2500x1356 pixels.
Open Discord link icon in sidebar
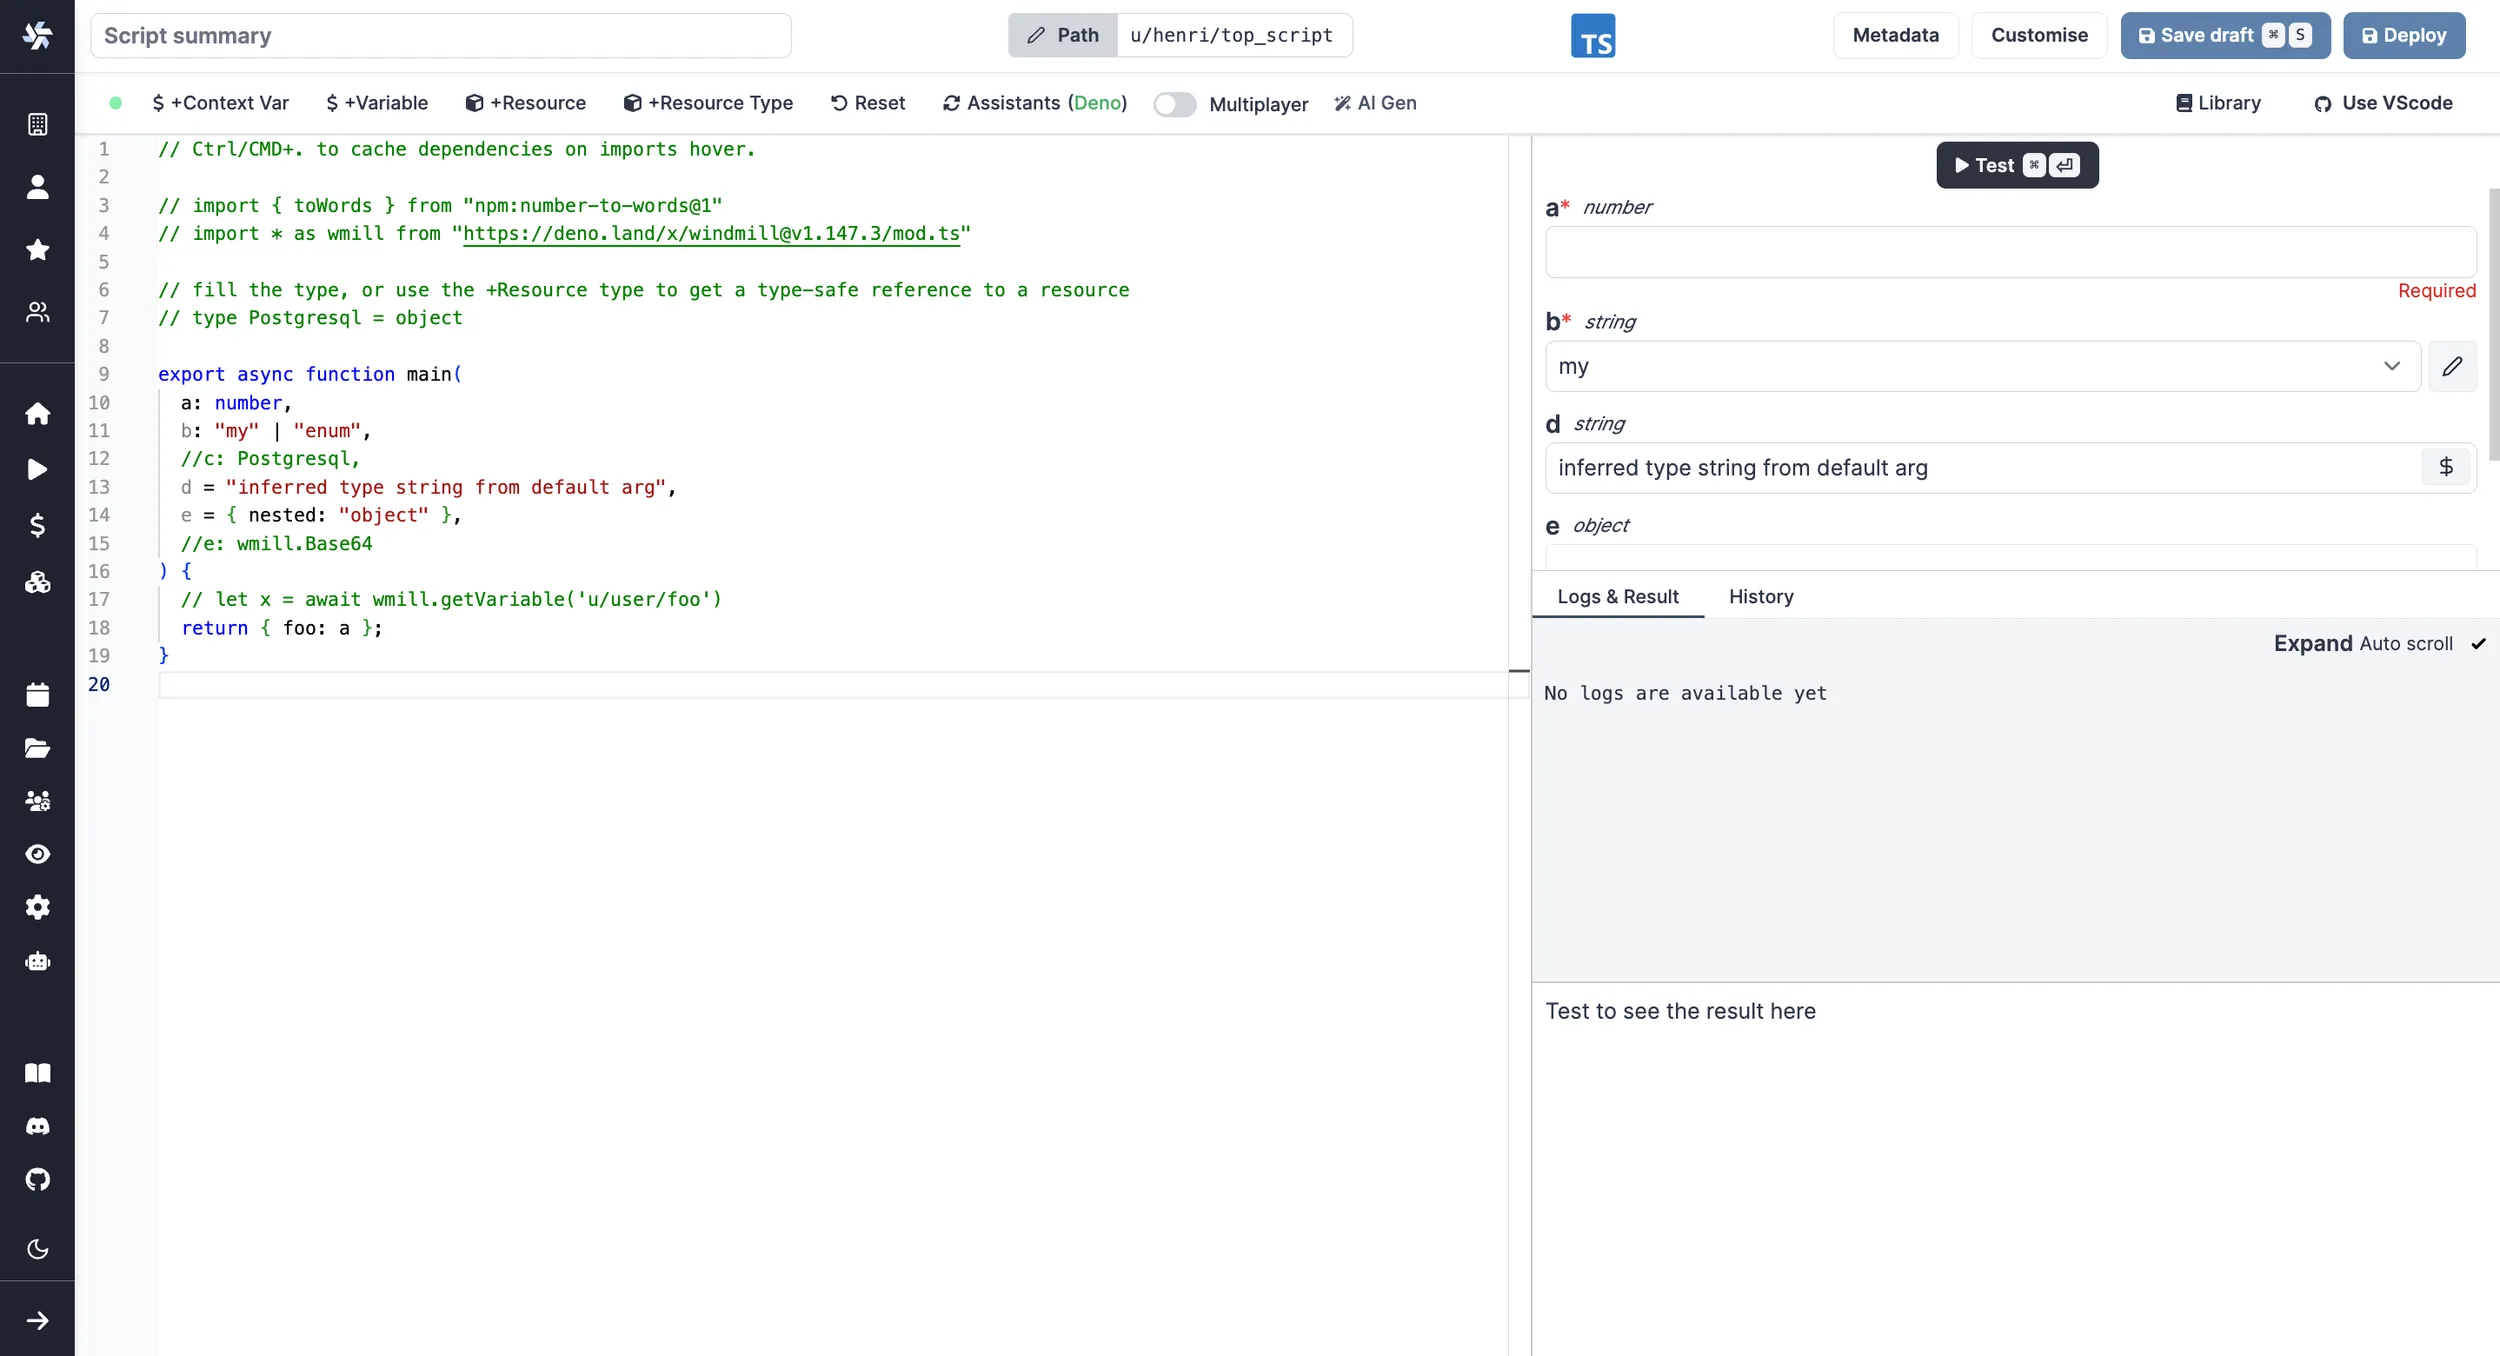[37, 1126]
